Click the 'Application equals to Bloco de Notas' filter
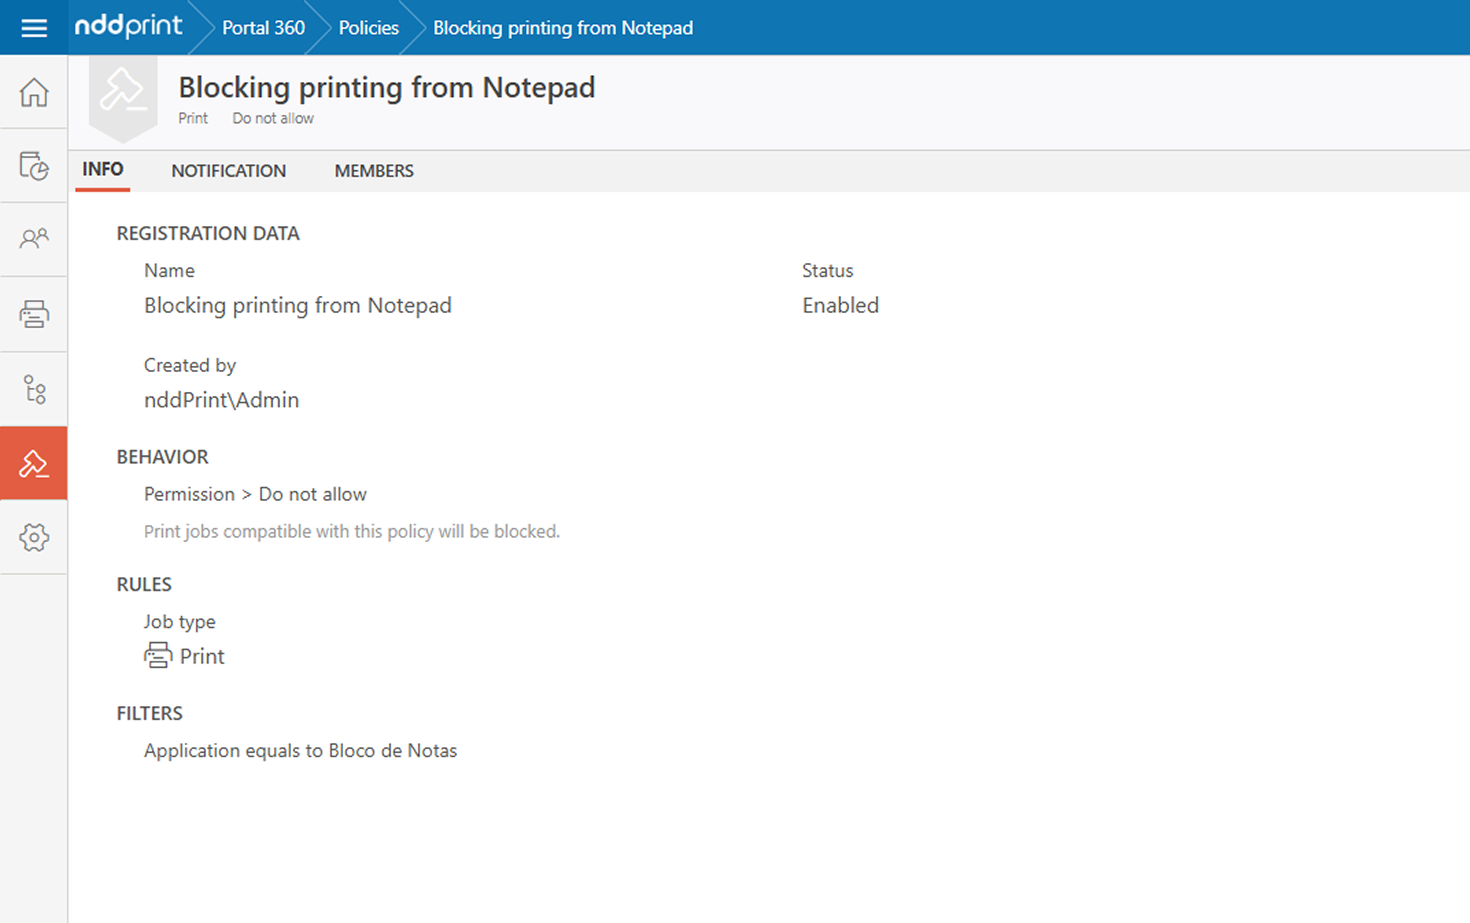The height and width of the screenshot is (923, 1470). tap(300, 751)
